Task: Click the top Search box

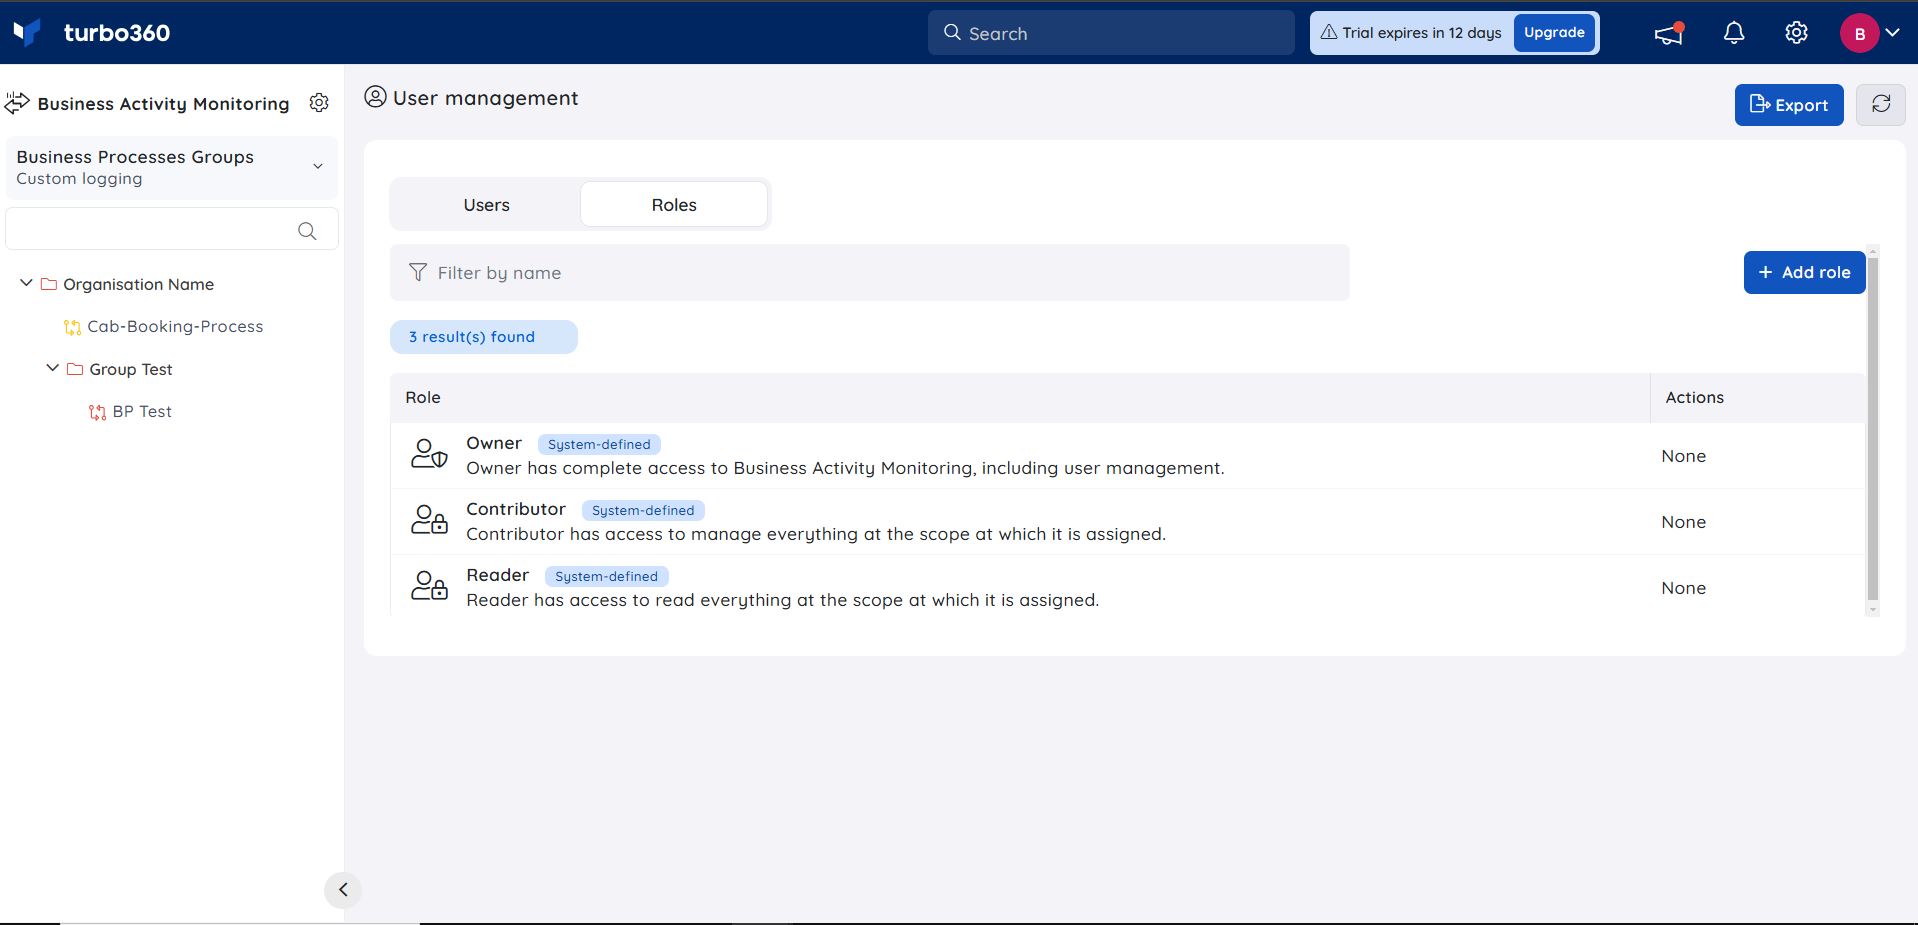Action: tap(1111, 33)
